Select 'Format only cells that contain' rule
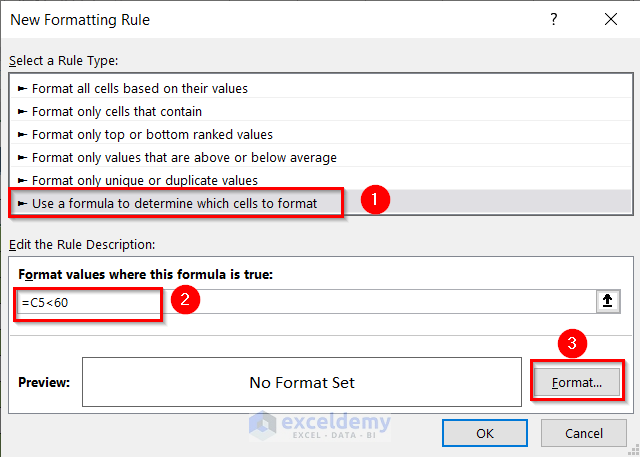 pos(117,111)
